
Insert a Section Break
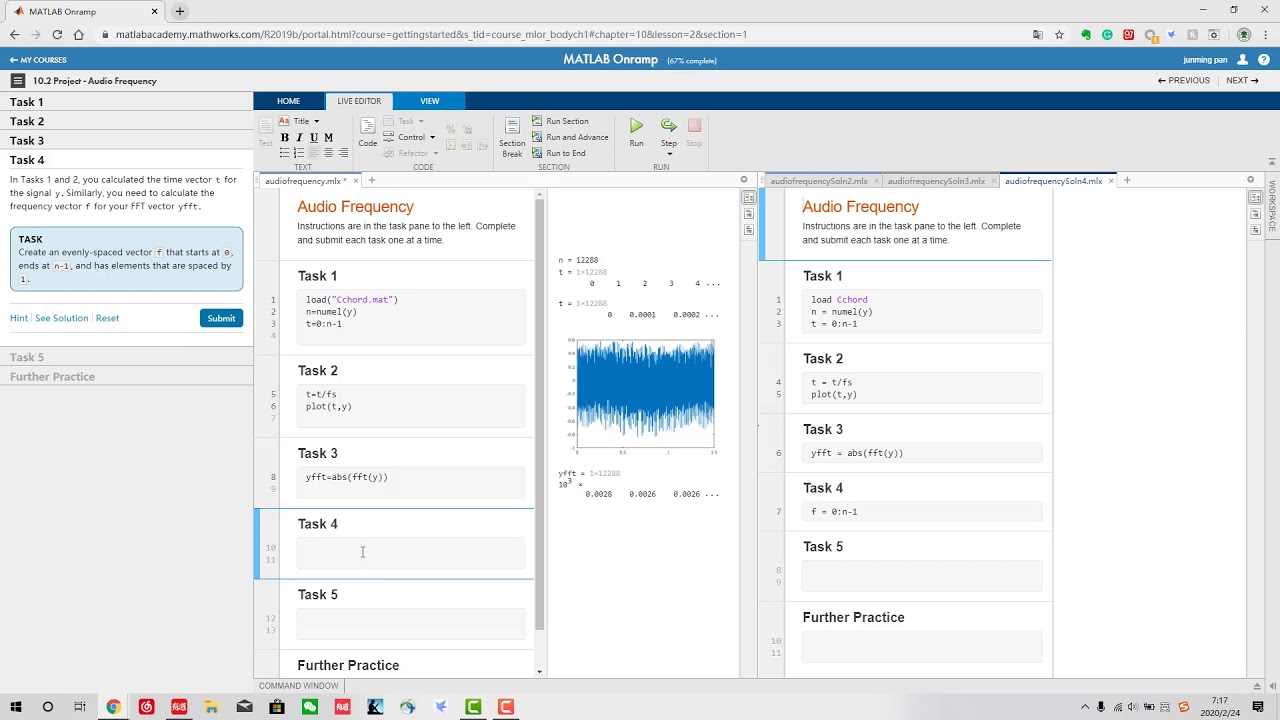pyautogui.click(x=512, y=136)
